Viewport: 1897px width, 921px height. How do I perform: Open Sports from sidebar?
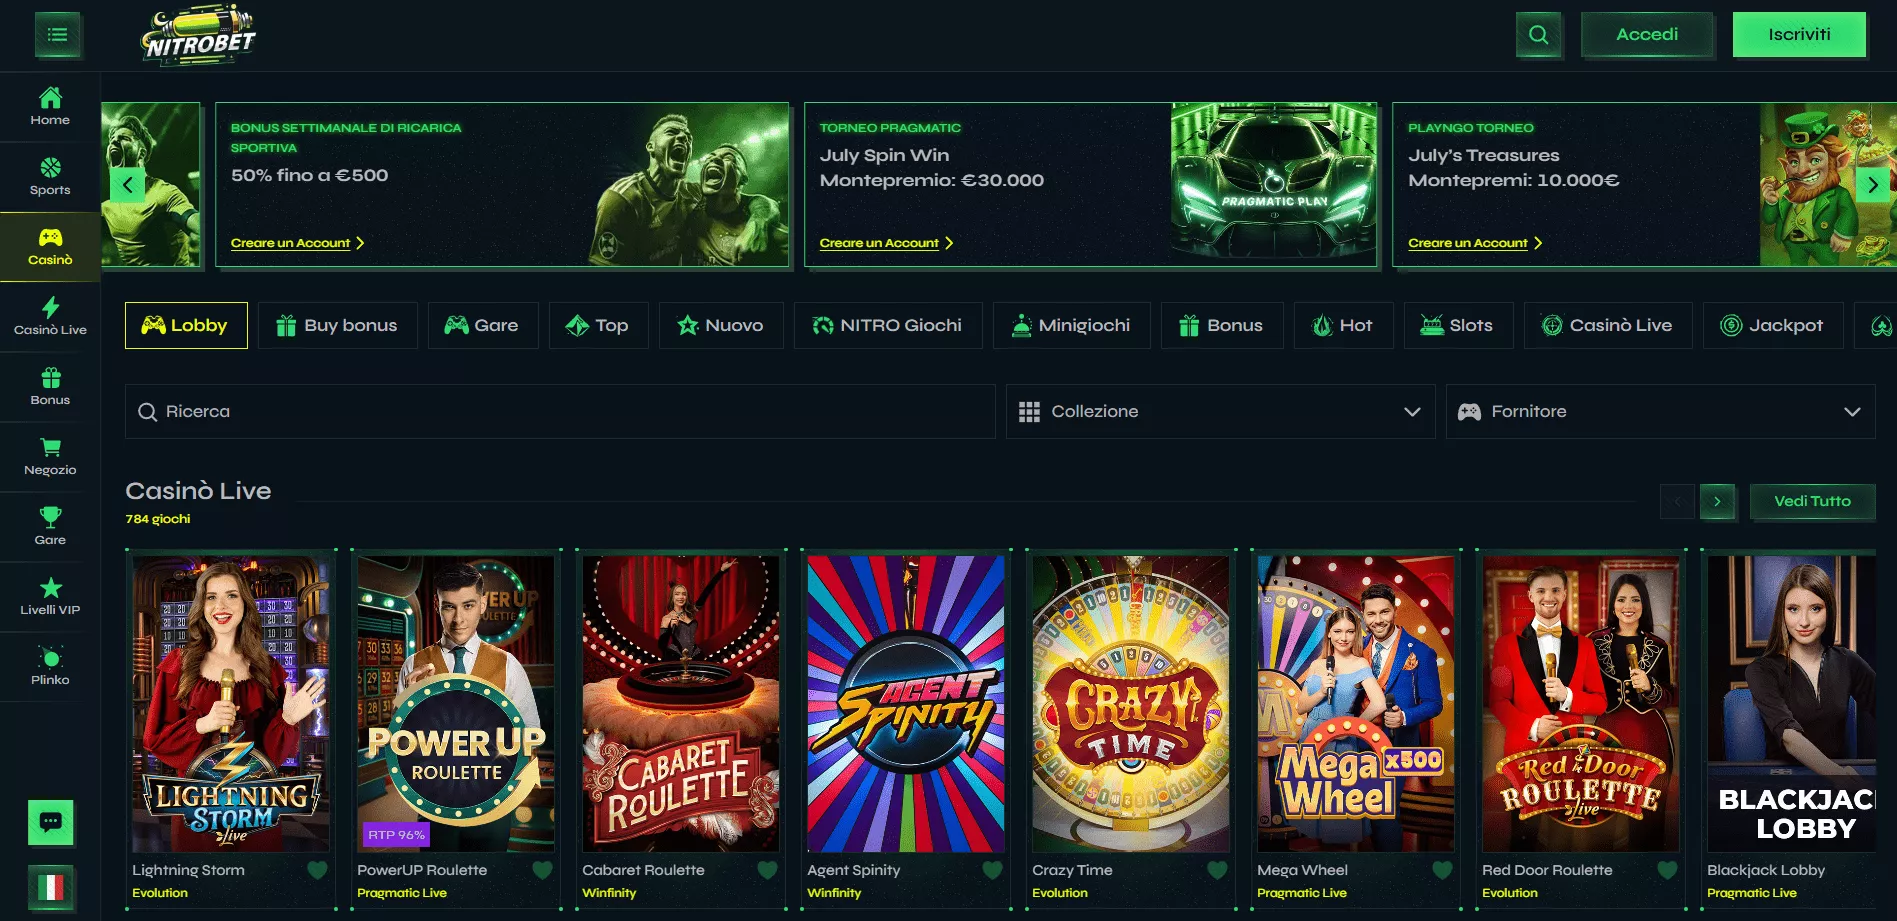[x=50, y=176]
